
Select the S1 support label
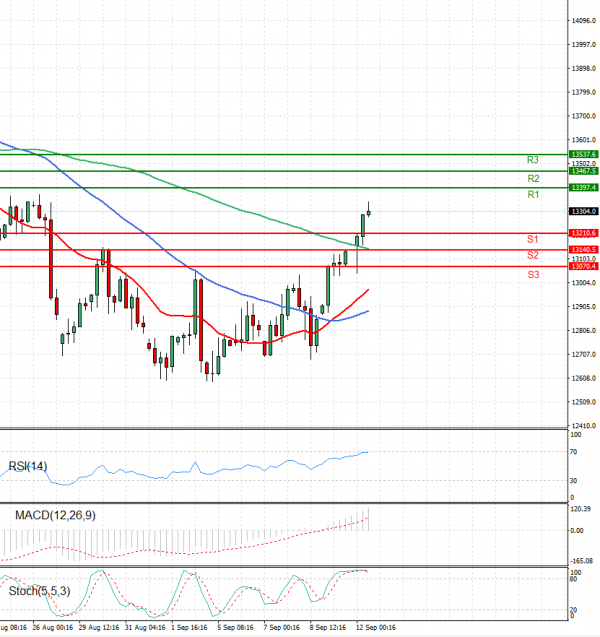pyautogui.click(x=533, y=239)
